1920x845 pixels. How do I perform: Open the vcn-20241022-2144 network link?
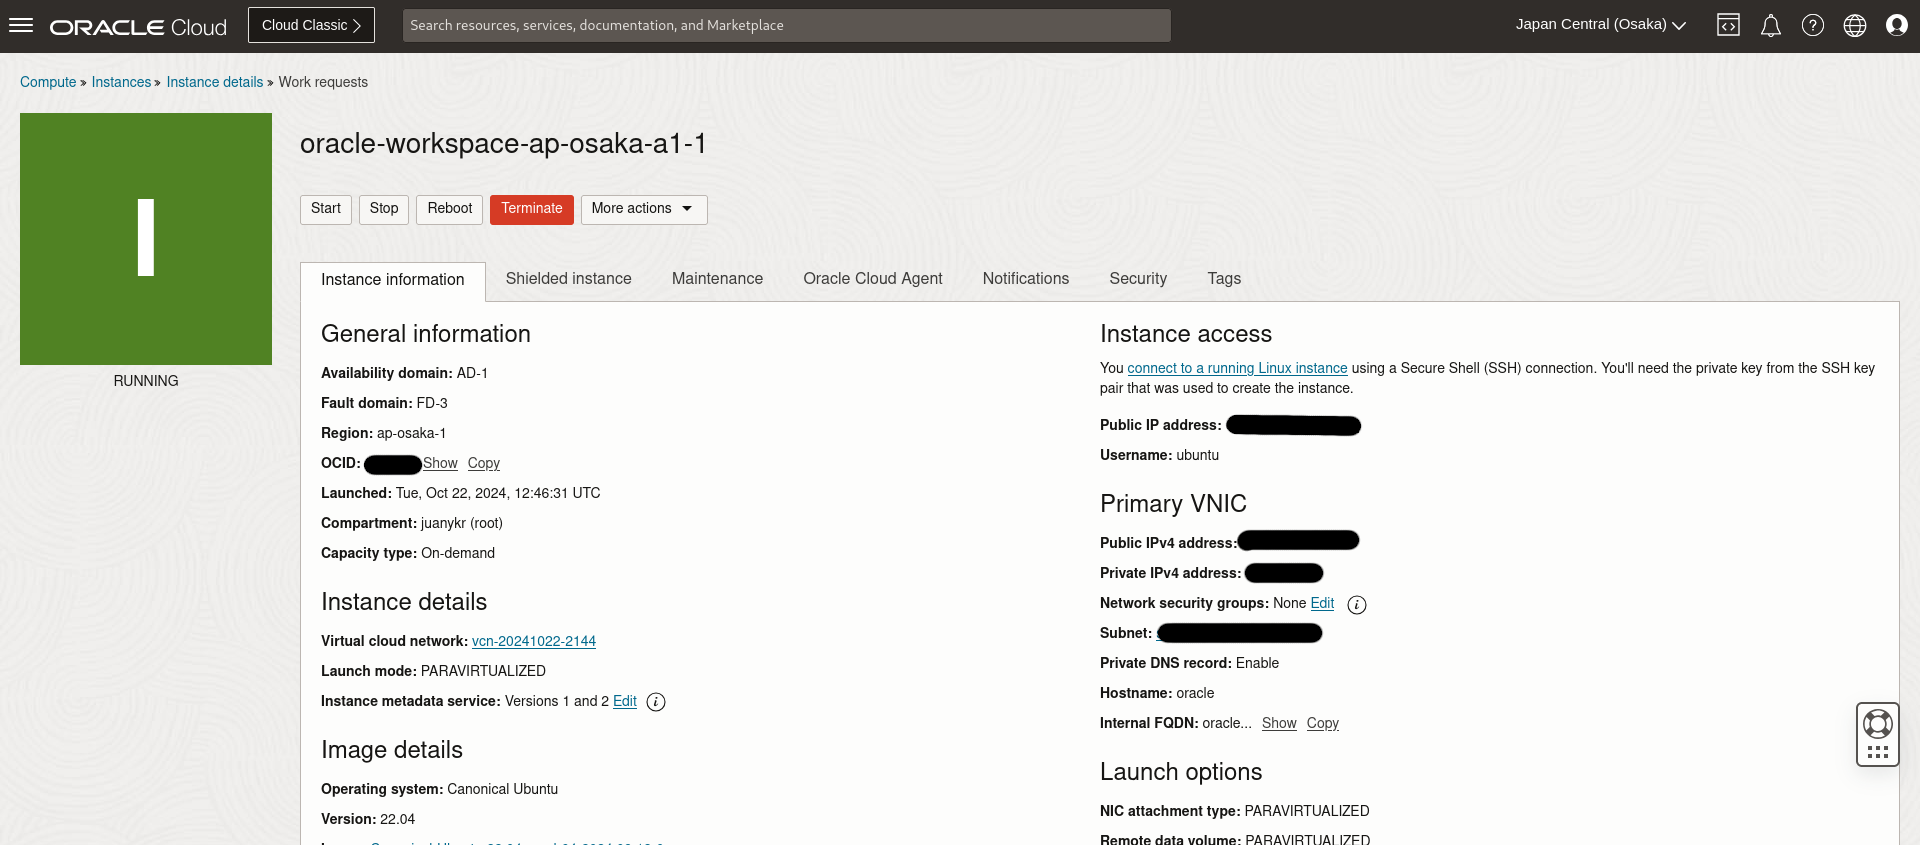(x=534, y=641)
